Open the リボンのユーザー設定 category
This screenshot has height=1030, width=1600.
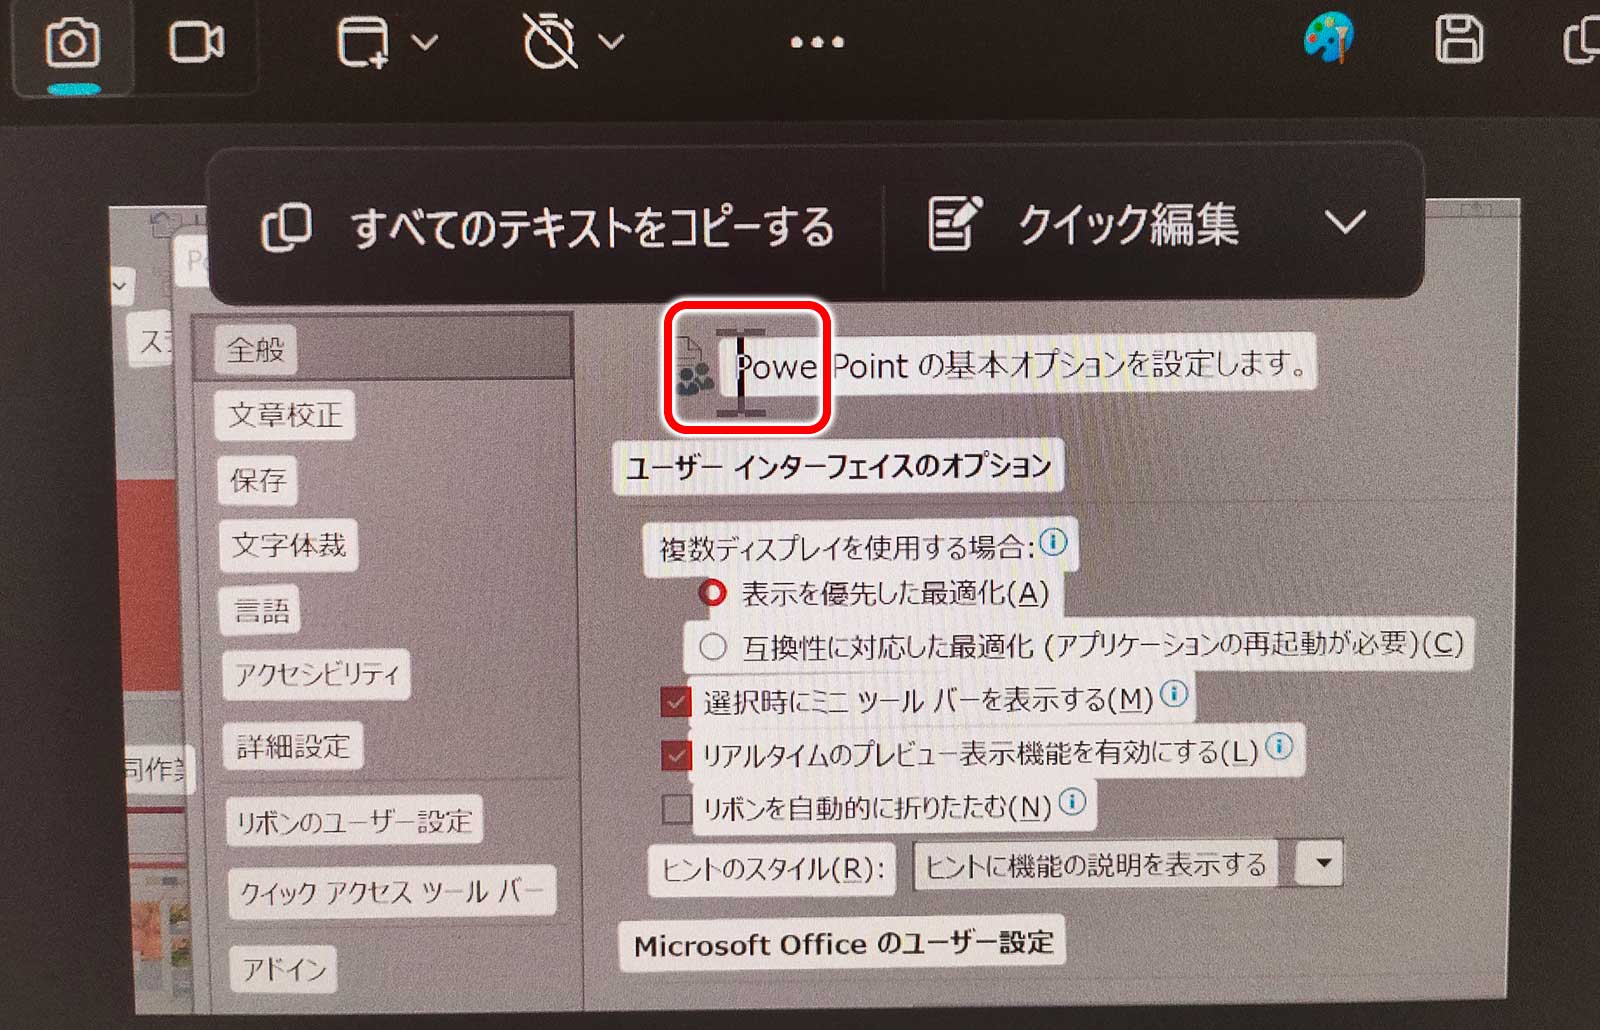tap(354, 821)
